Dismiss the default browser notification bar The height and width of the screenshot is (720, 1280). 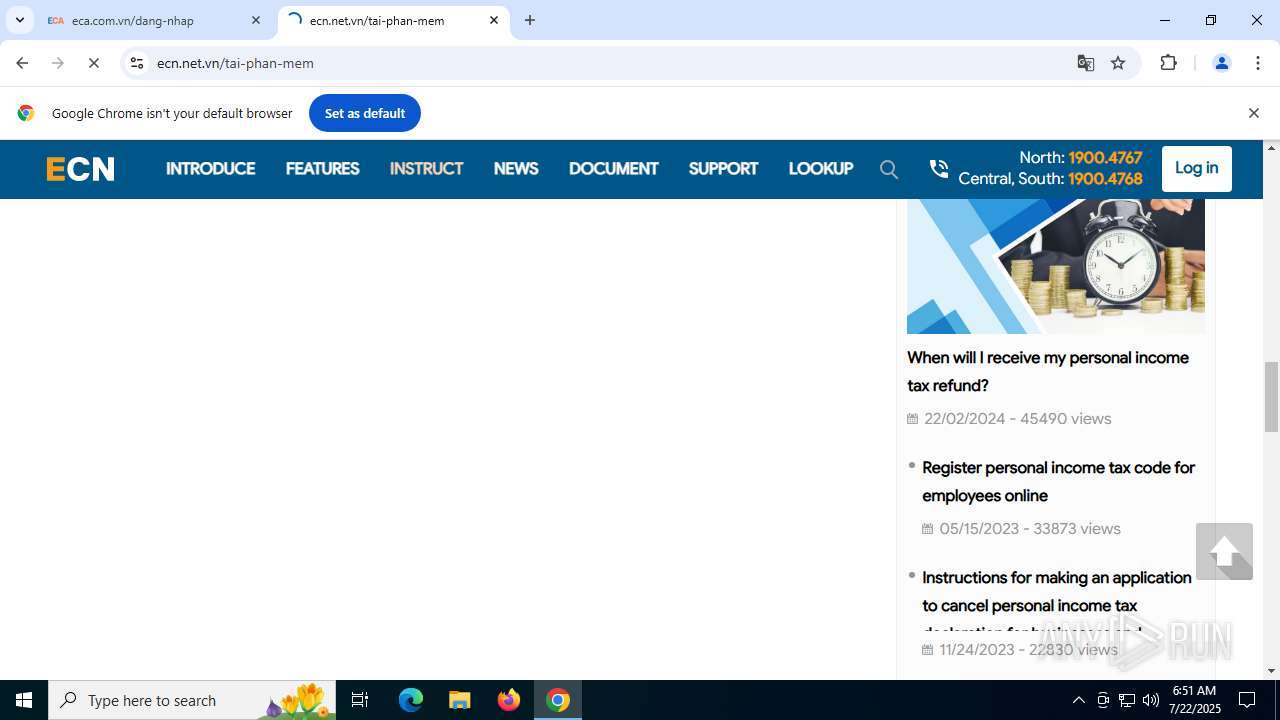(x=1253, y=113)
